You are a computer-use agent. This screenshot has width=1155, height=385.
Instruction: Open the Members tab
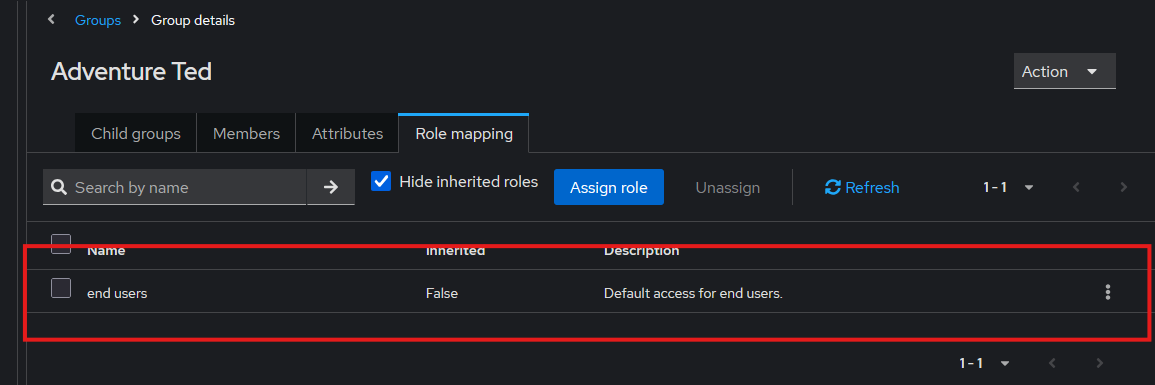246,134
